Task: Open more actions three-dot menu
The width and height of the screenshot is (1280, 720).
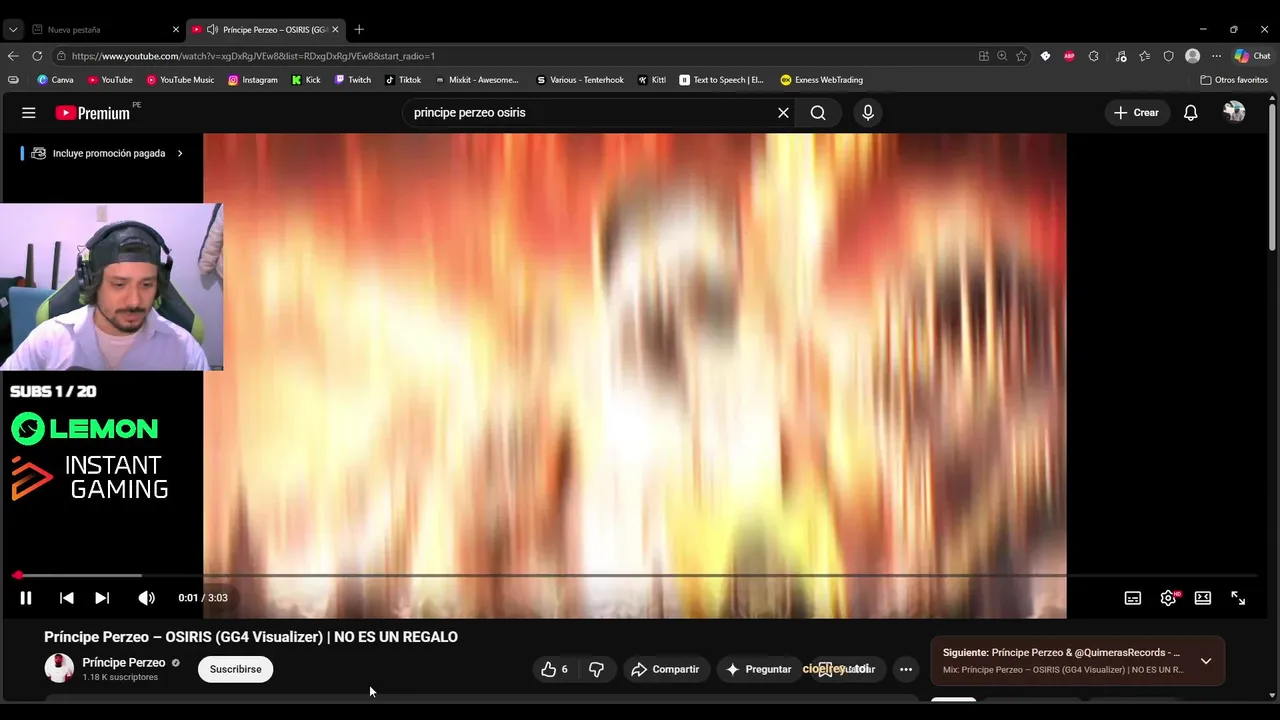Action: (x=906, y=669)
